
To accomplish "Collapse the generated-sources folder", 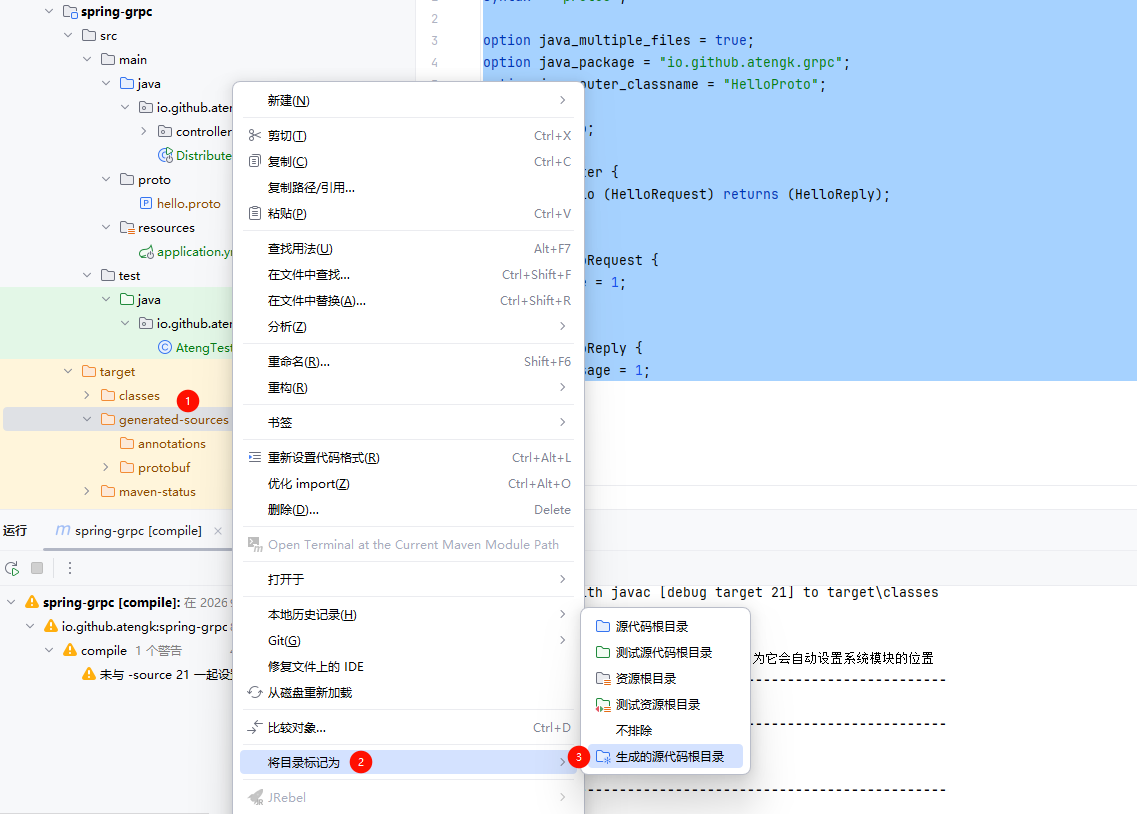I will 88,420.
